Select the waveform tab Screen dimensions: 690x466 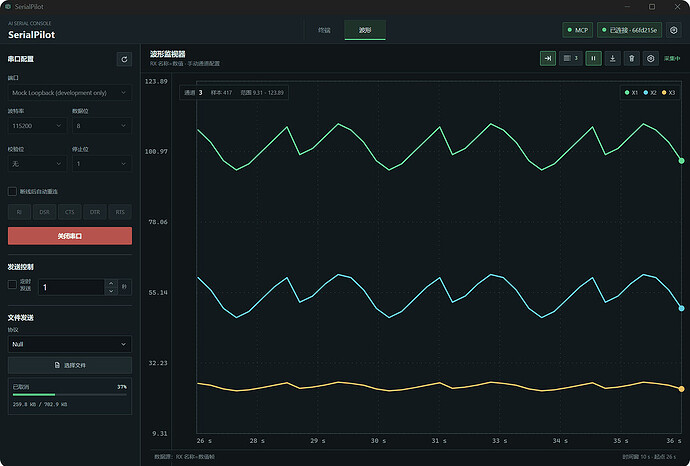point(365,30)
